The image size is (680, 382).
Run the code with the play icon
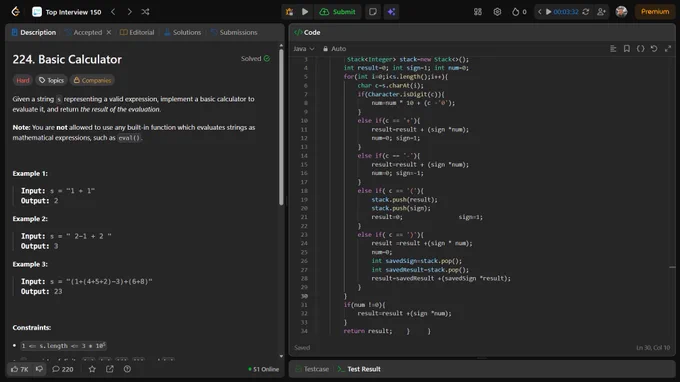pyautogui.click(x=305, y=12)
